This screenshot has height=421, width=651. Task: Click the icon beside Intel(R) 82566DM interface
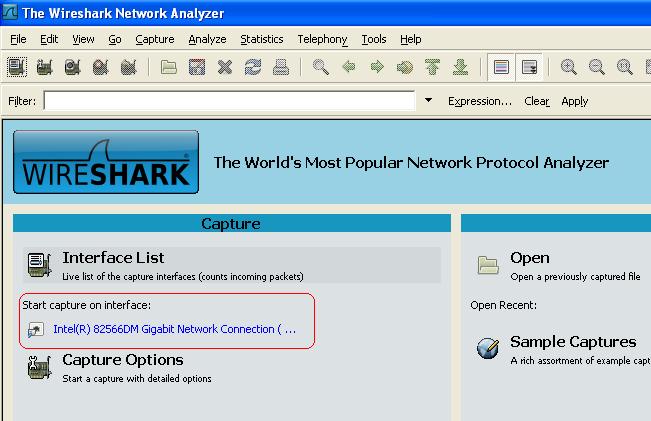pos(36,330)
